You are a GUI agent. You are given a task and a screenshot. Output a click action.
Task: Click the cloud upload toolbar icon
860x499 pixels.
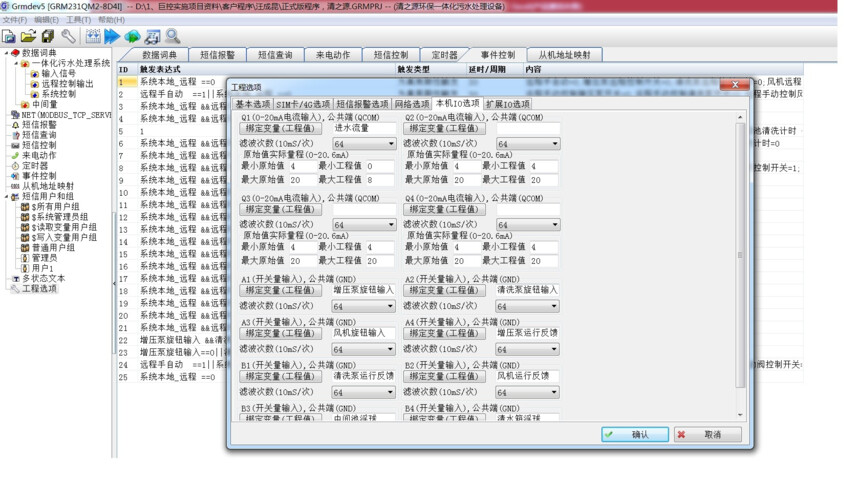tap(132, 37)
